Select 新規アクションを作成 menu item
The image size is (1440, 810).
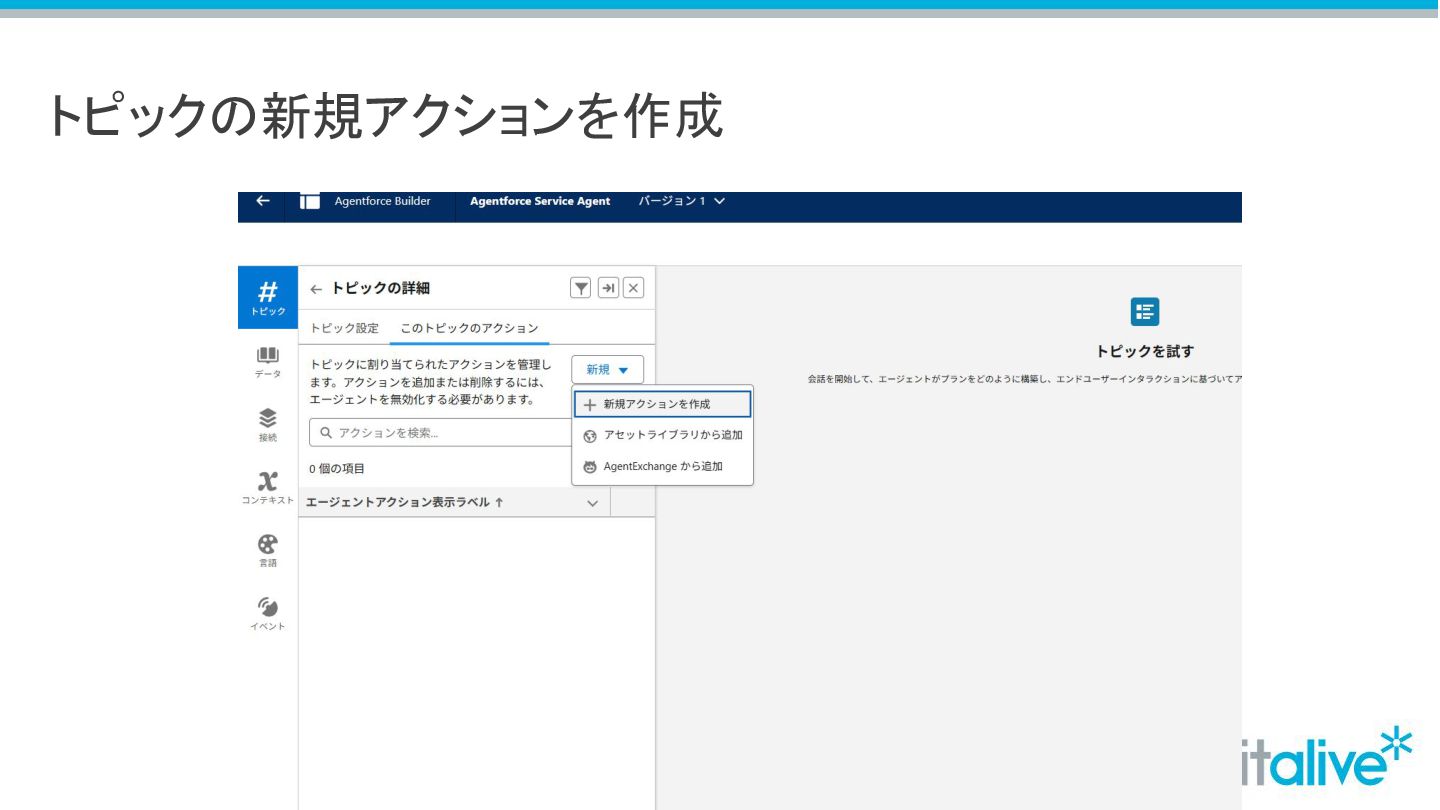(x=662, y=404)
